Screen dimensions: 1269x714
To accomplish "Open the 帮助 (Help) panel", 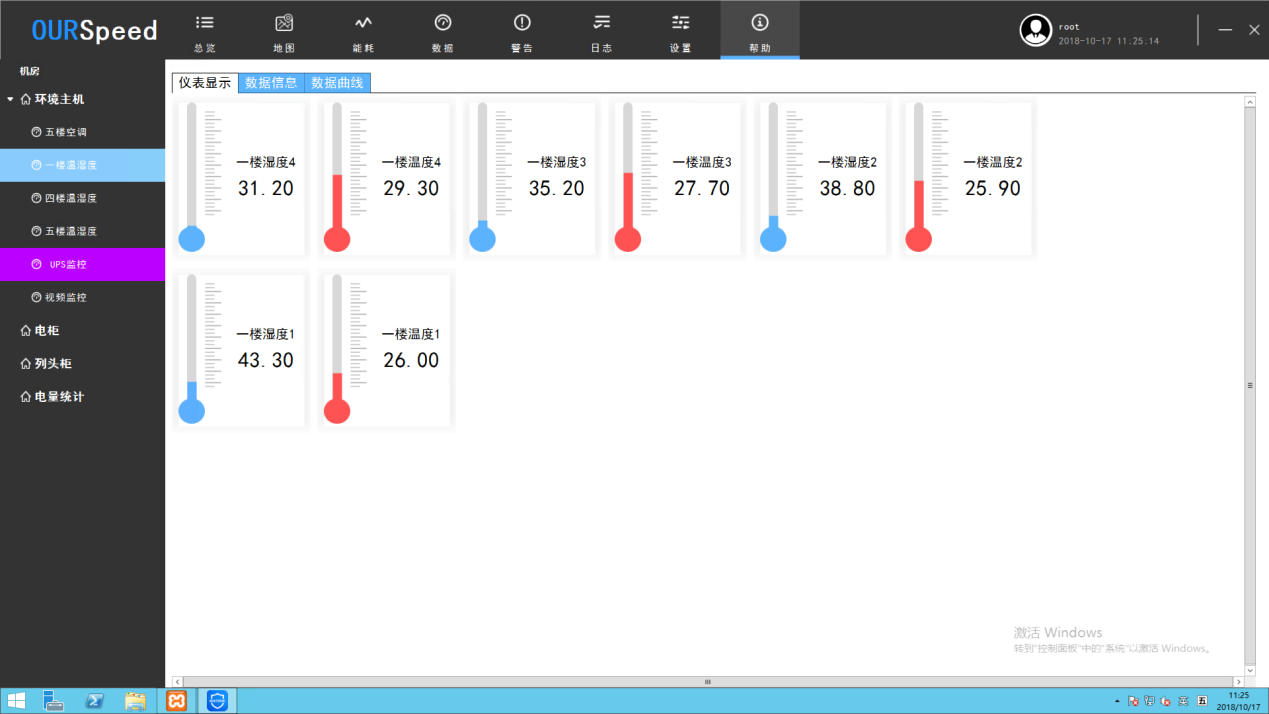I will tap(760, 30).
